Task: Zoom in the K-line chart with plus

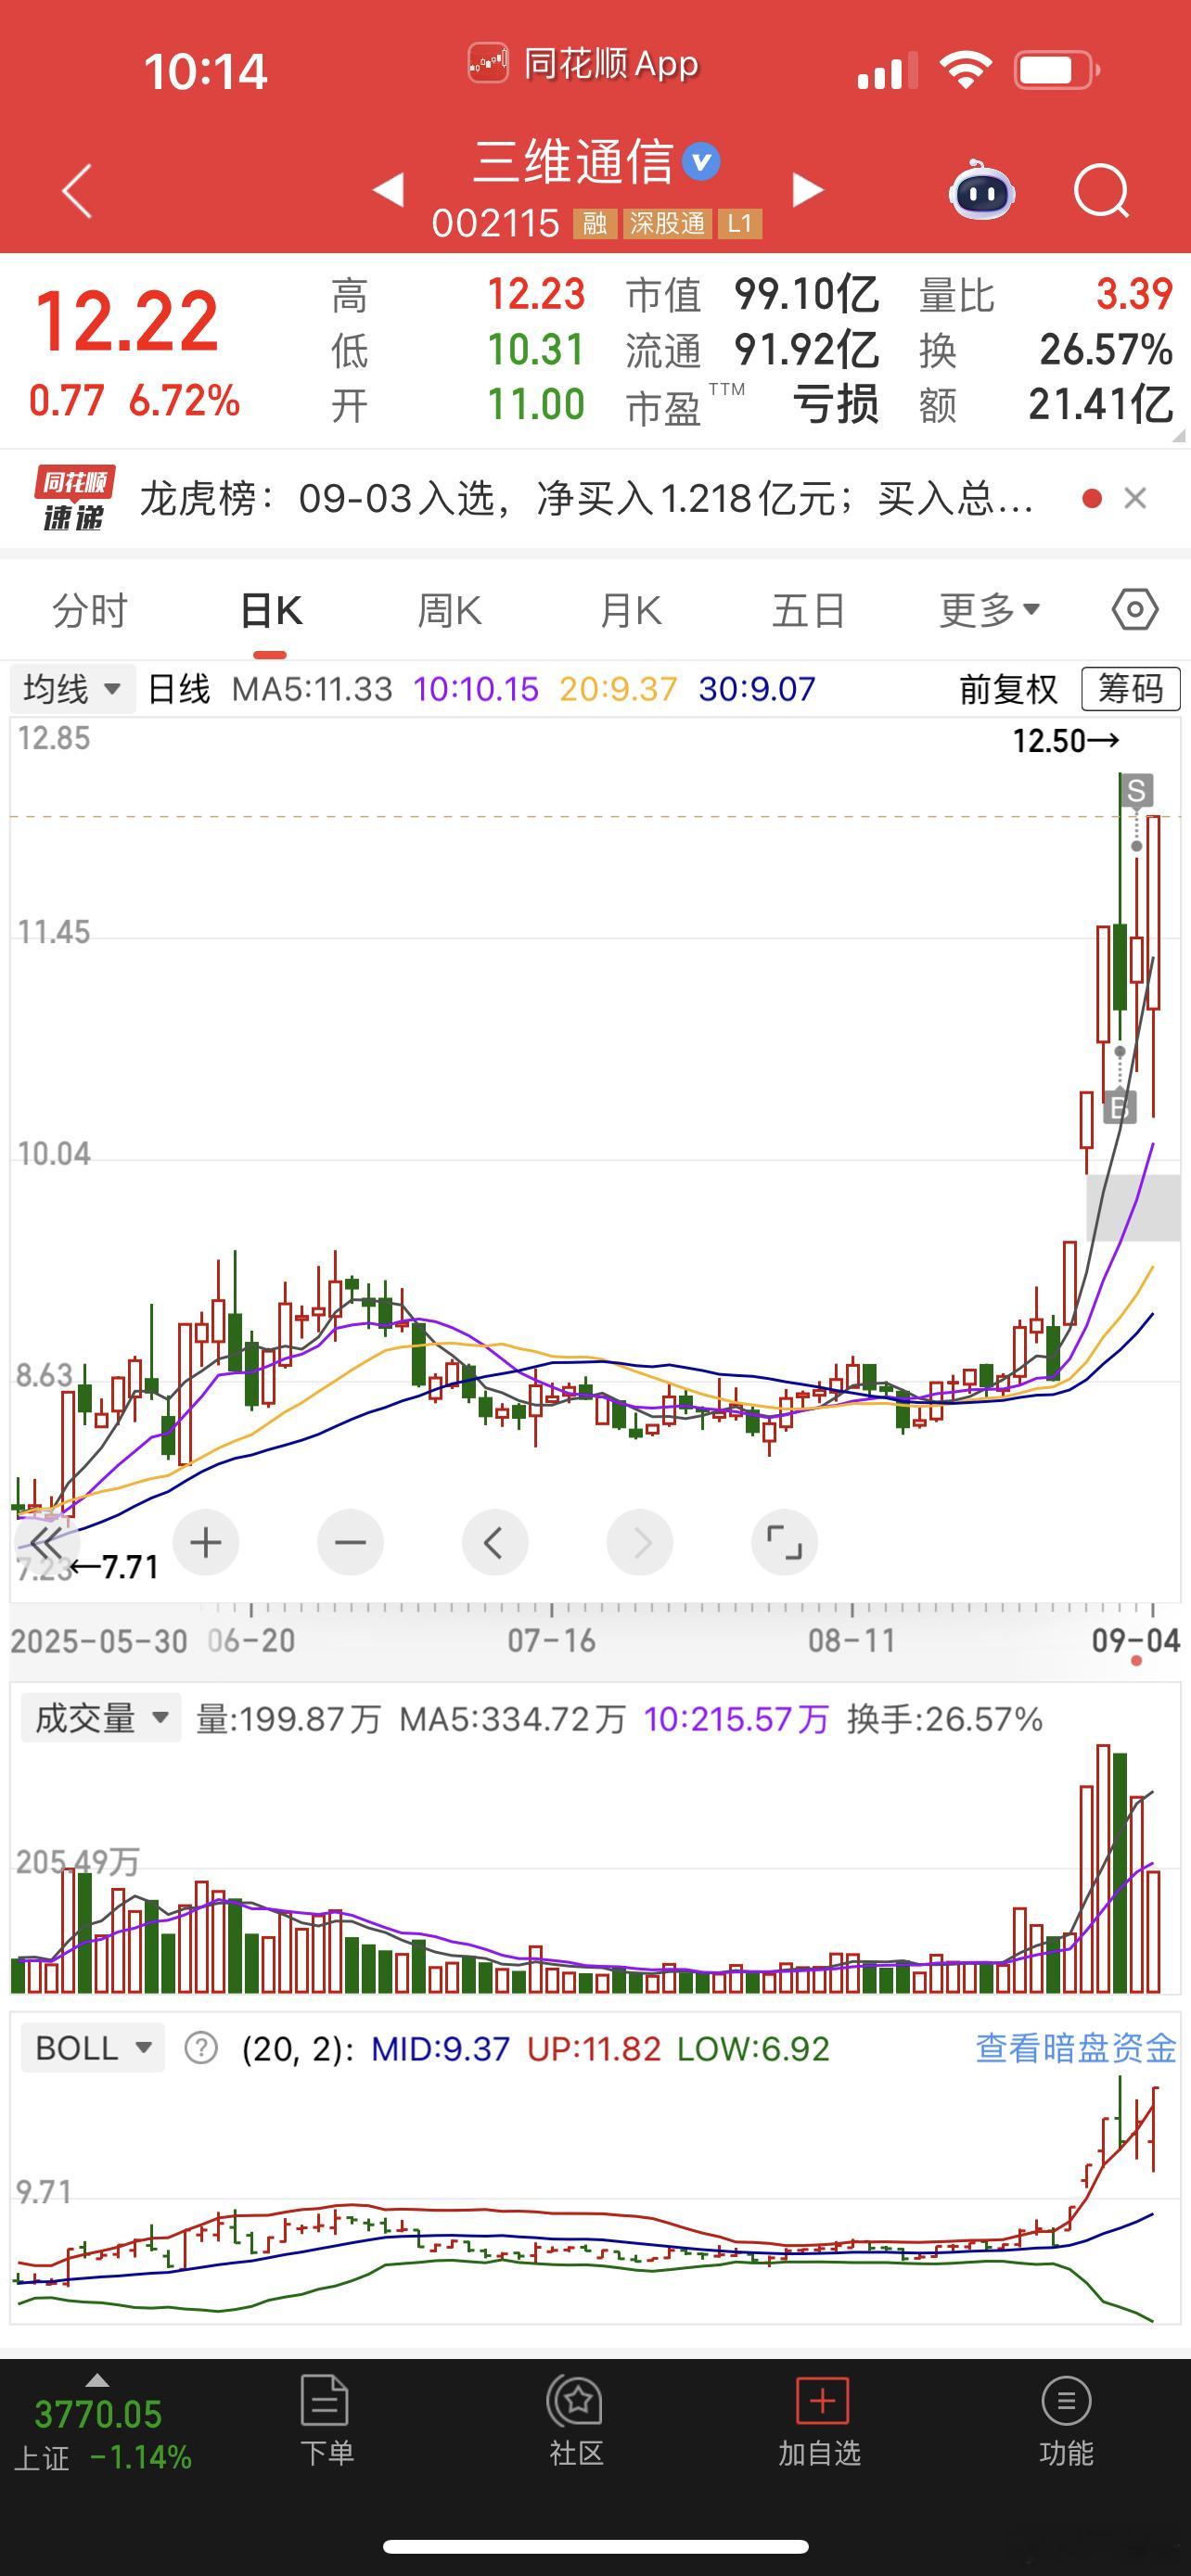Action: pyautogui.click(x=205, y=1543)
